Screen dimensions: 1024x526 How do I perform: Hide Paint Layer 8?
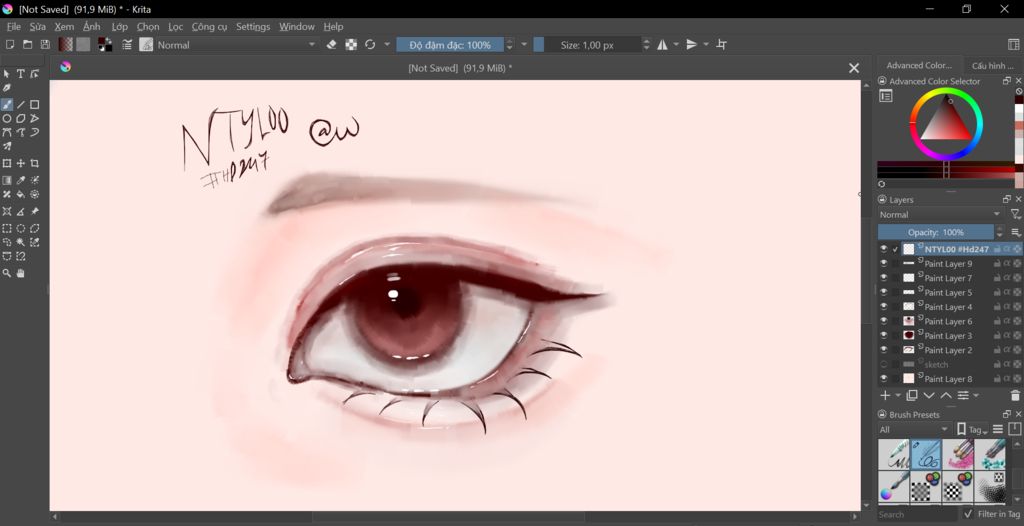click(x=884, y=378)
